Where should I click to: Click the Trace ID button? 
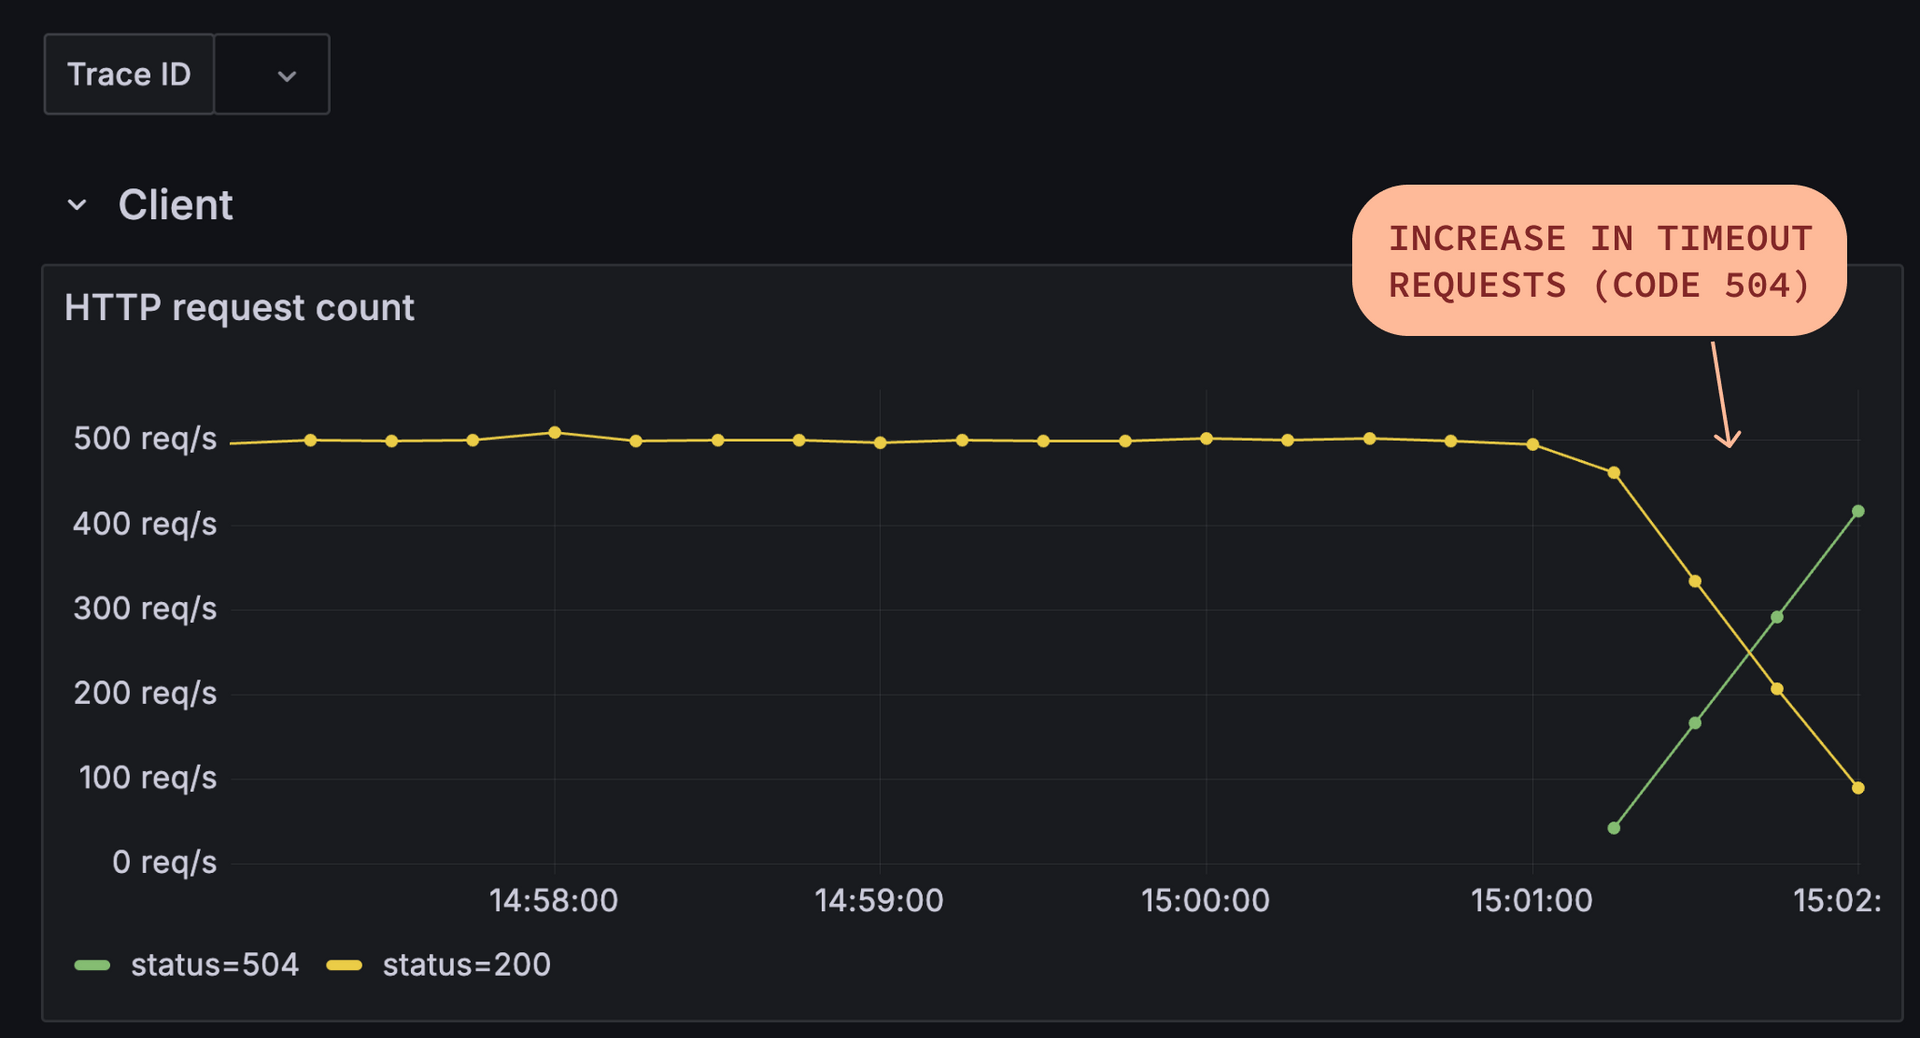point(129,73)
